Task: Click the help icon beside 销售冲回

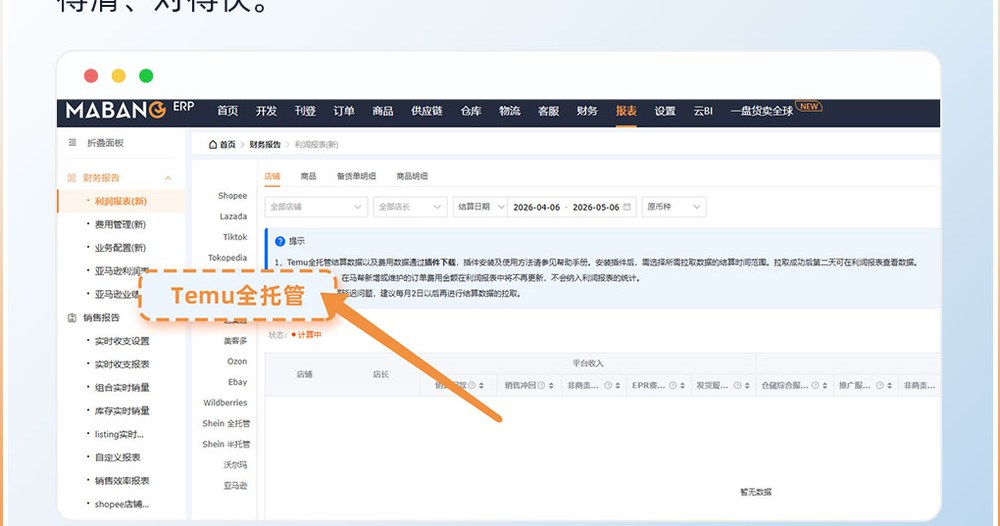Action: coord(541,386)
